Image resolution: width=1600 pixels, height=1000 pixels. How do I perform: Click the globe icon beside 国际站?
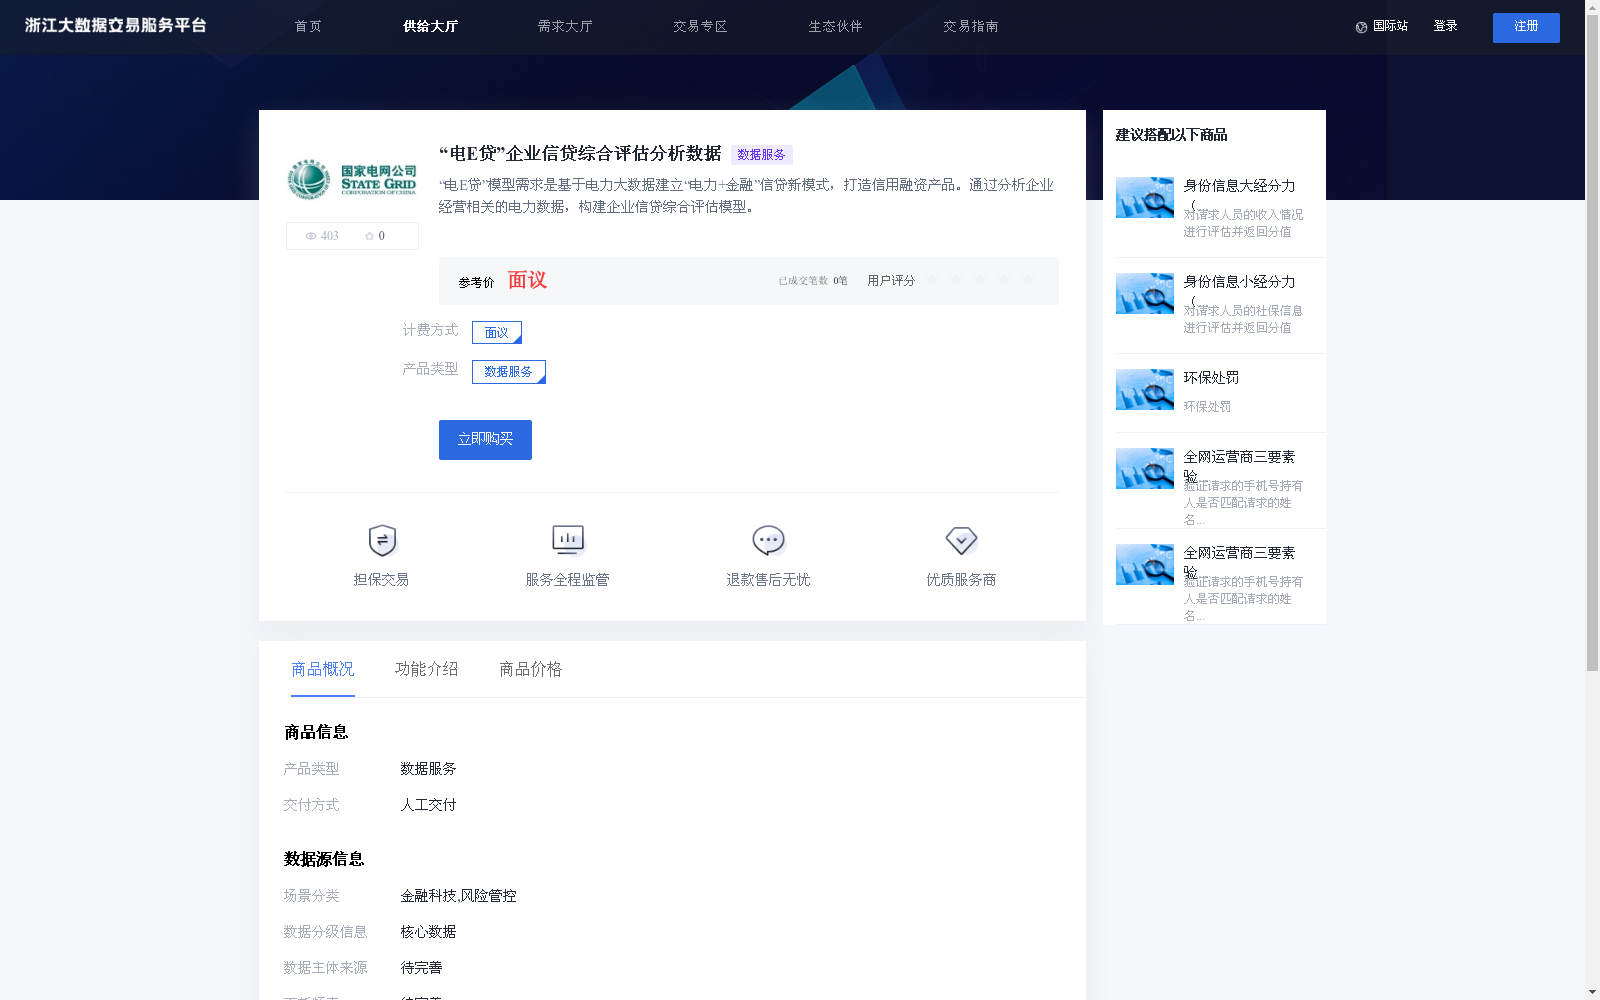coord(1361,27)
